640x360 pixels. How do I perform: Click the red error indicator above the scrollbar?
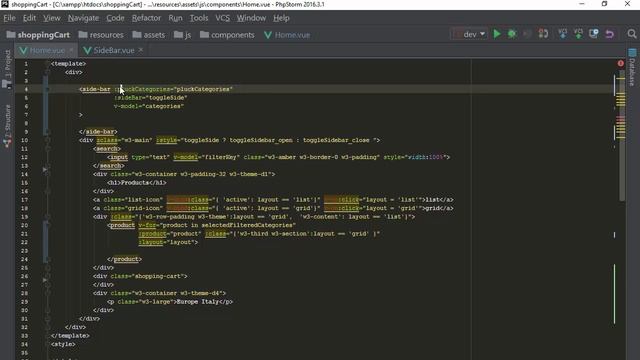click(620, 64)
